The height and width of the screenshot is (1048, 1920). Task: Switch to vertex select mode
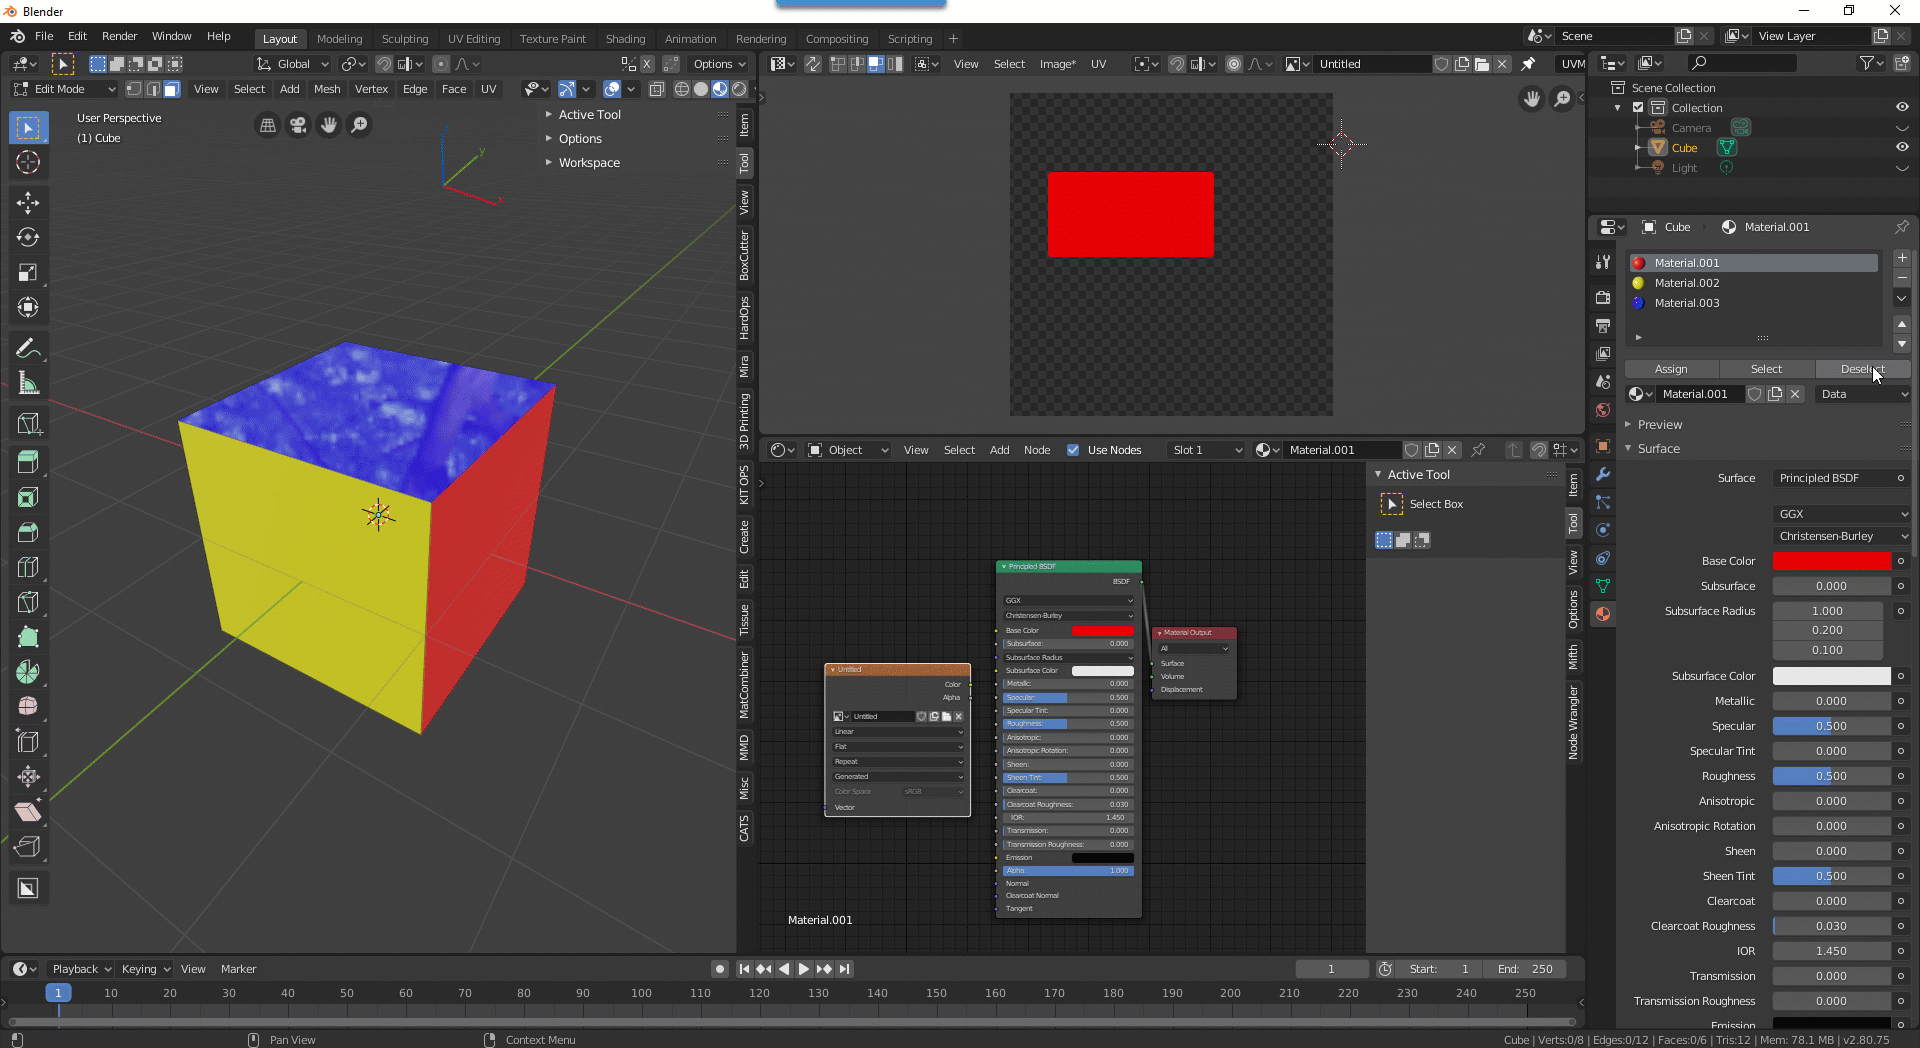pyautogui.click(x=133, y=89)
